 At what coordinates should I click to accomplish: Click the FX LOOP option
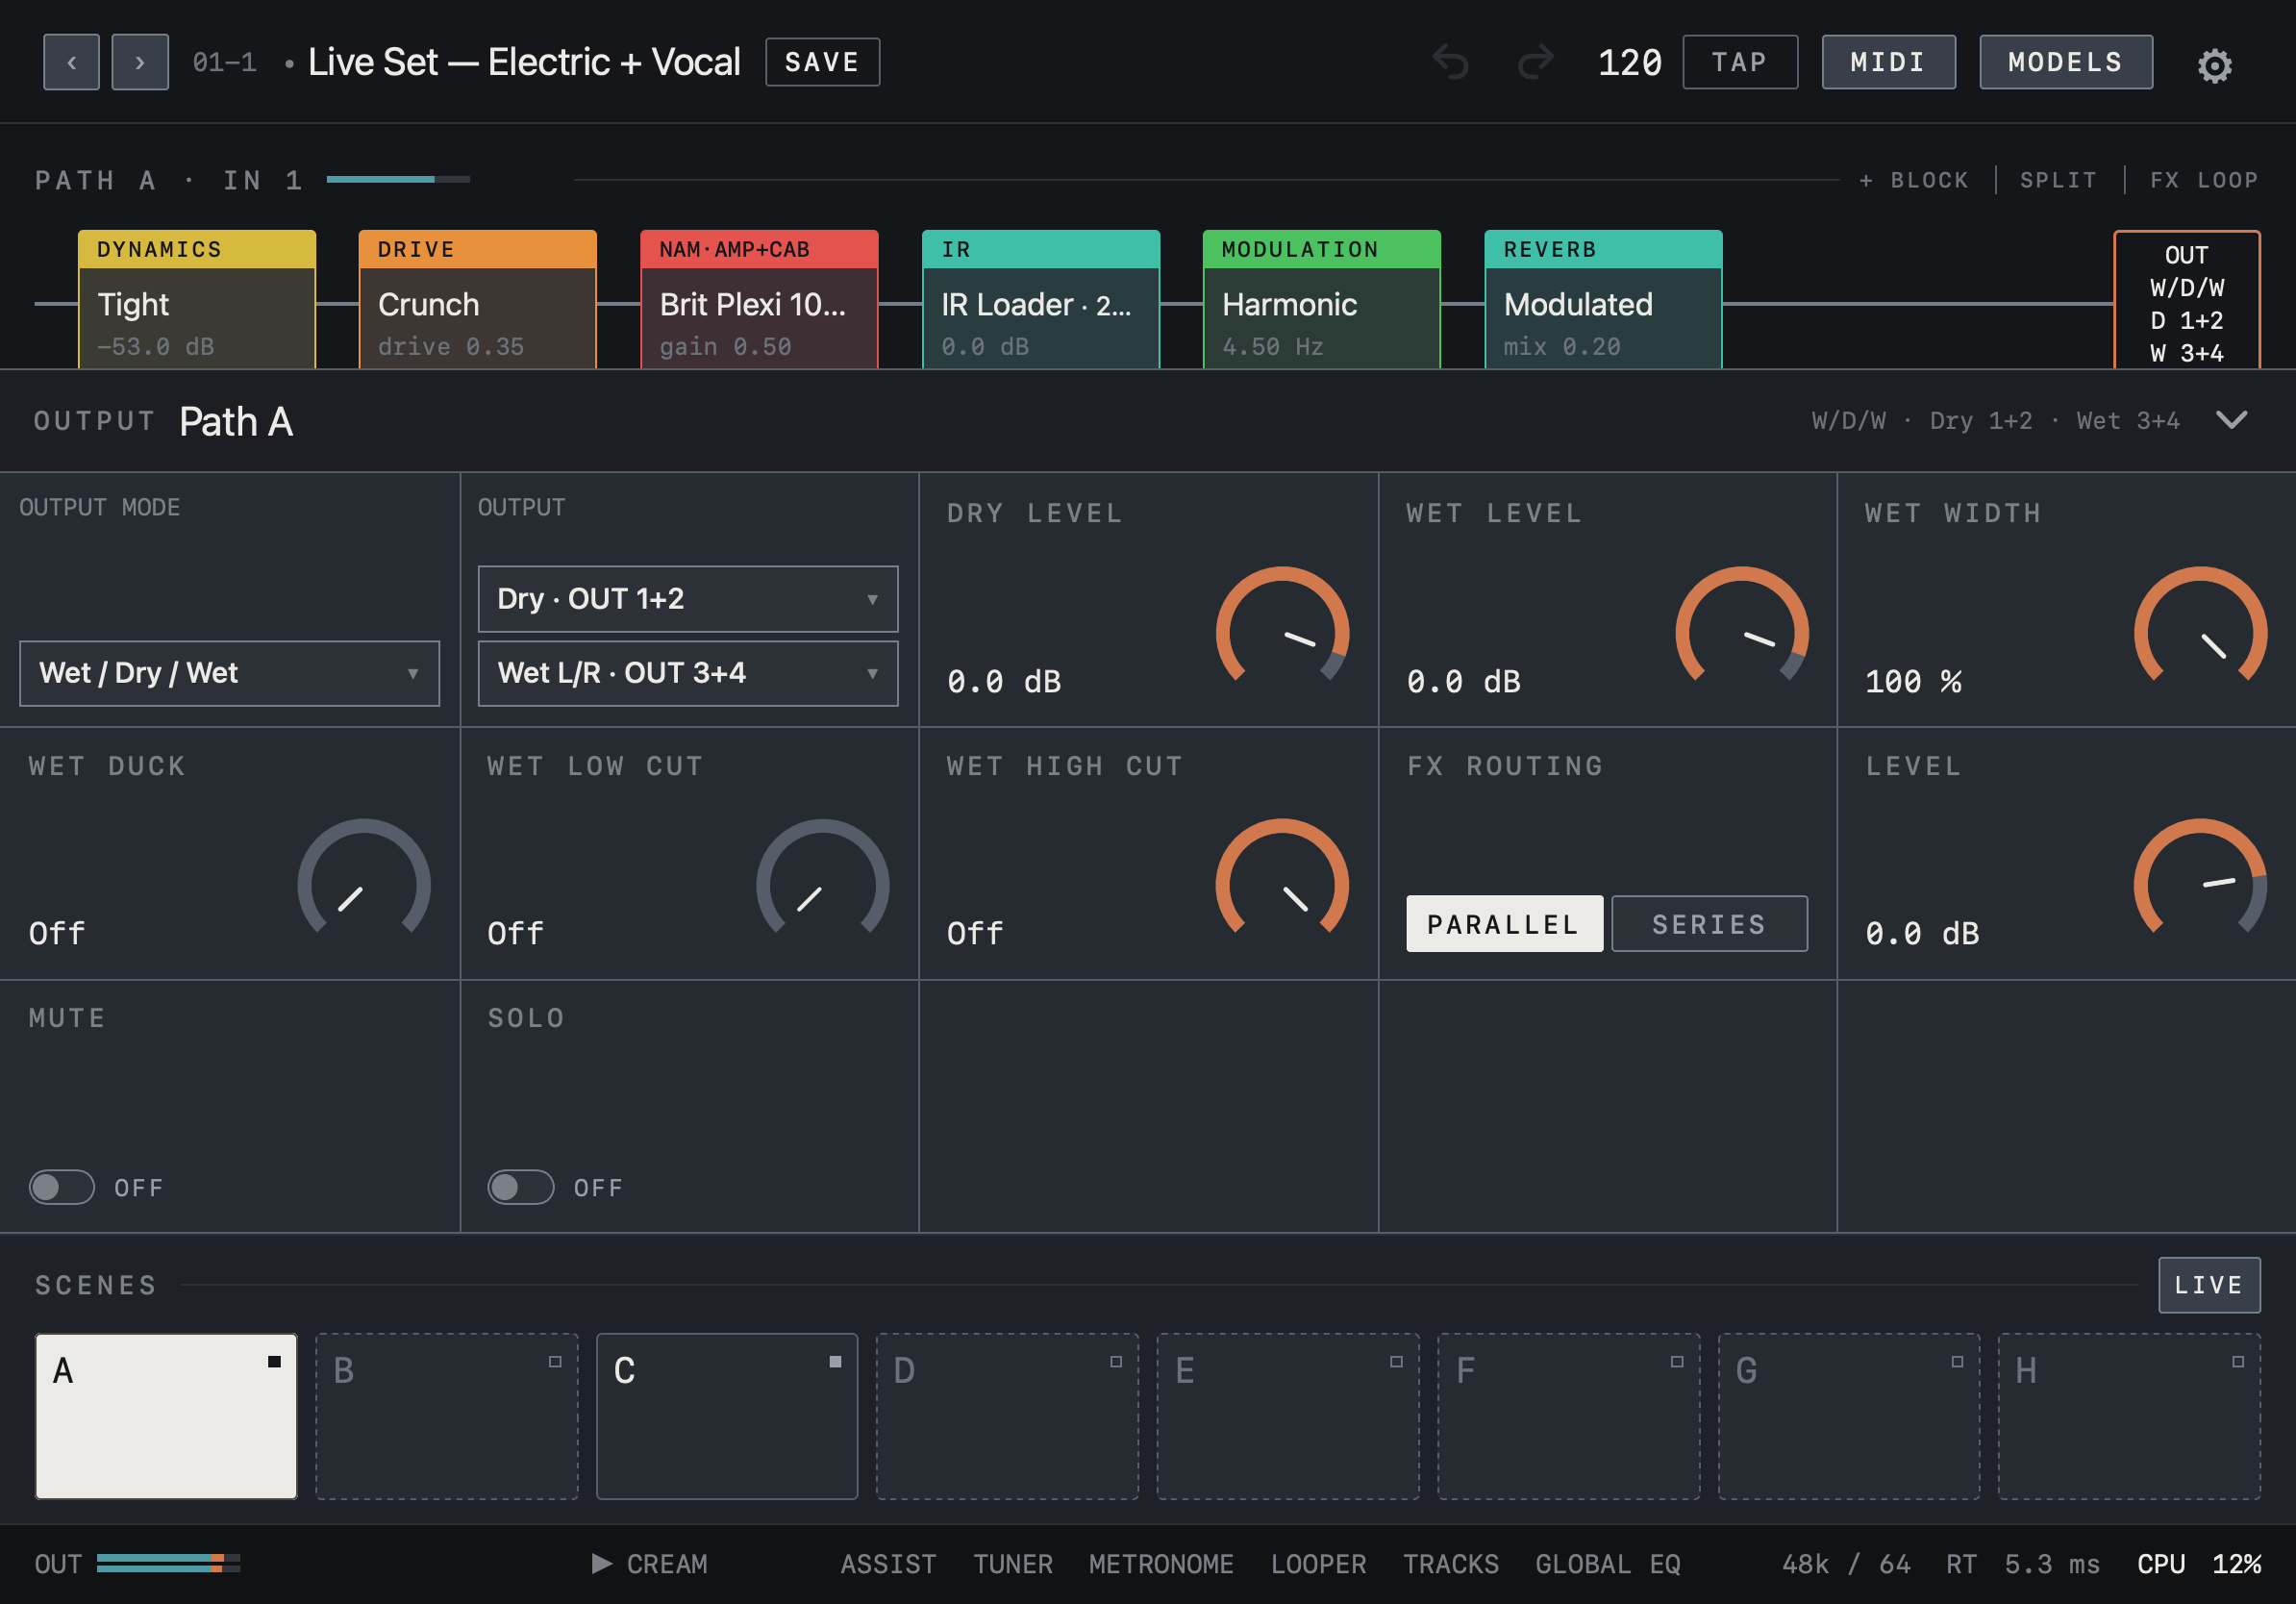tap(2204, 180)
